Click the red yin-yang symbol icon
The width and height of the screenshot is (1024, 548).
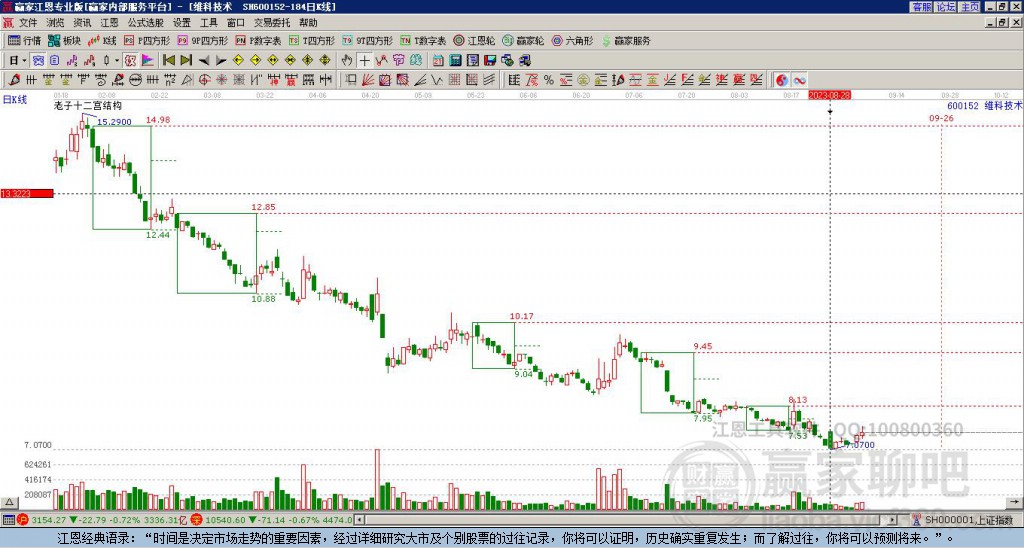[781, 80]
